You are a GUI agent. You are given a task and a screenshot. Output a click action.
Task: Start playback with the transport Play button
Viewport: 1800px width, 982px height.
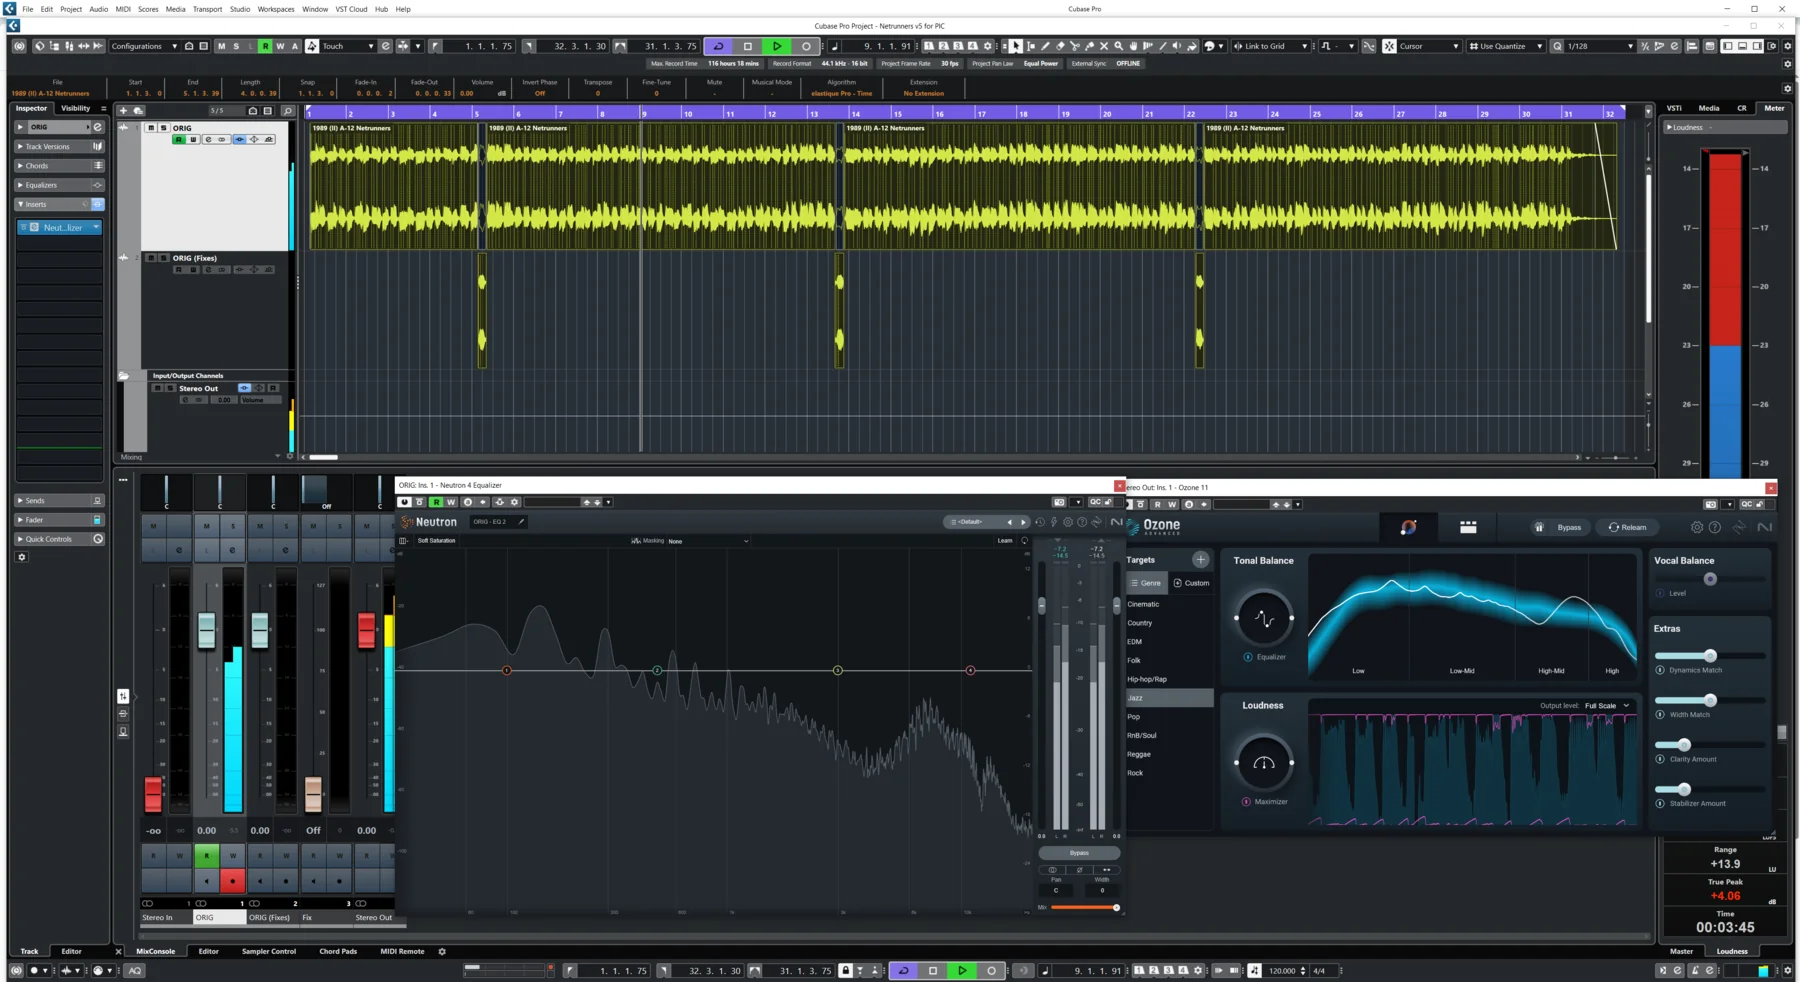776,46
